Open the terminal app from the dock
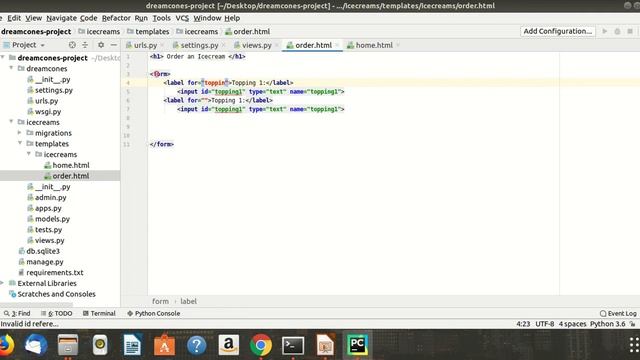Image resolution: width=640 pixels, height=360 pixels. pos(293,345)
